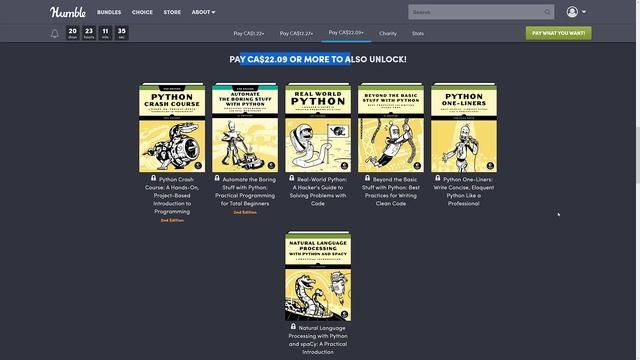Open the Choice menu item

(142, 12)
